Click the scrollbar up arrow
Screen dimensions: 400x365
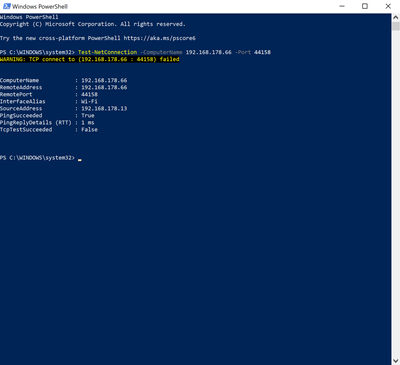(x=396, y=17)
